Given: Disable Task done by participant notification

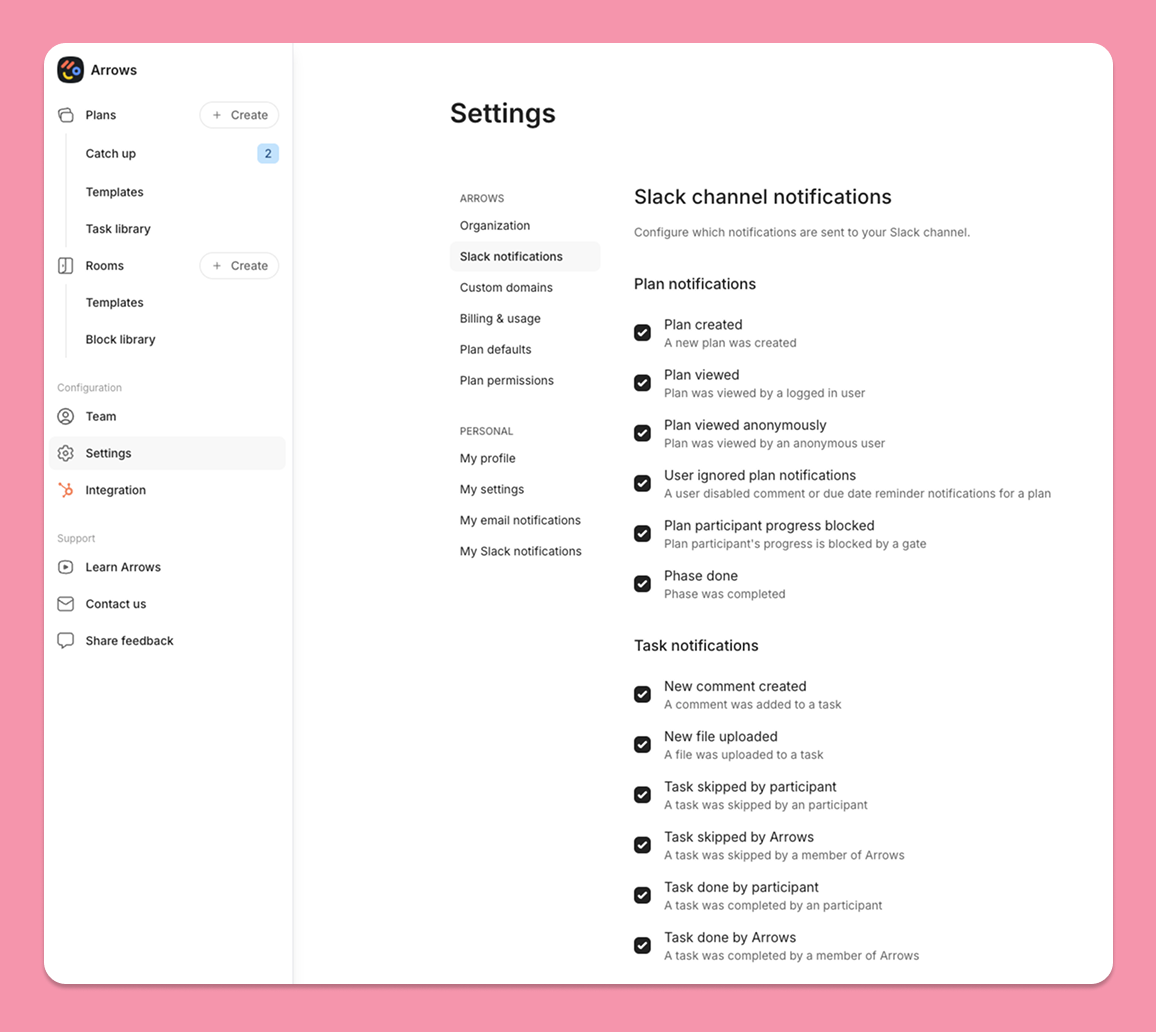Looking at the screenshot, I should 643,895.
